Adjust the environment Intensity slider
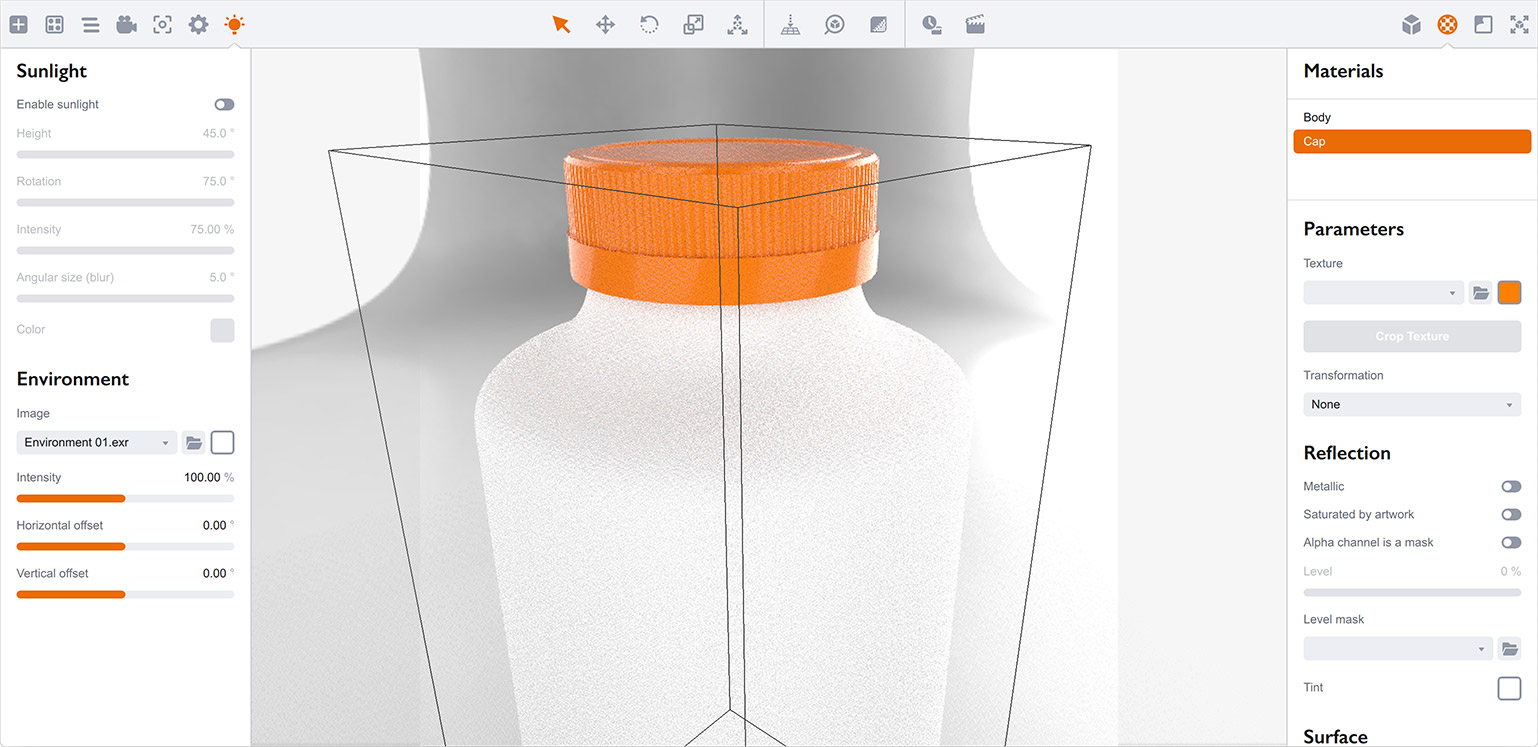 125,498
